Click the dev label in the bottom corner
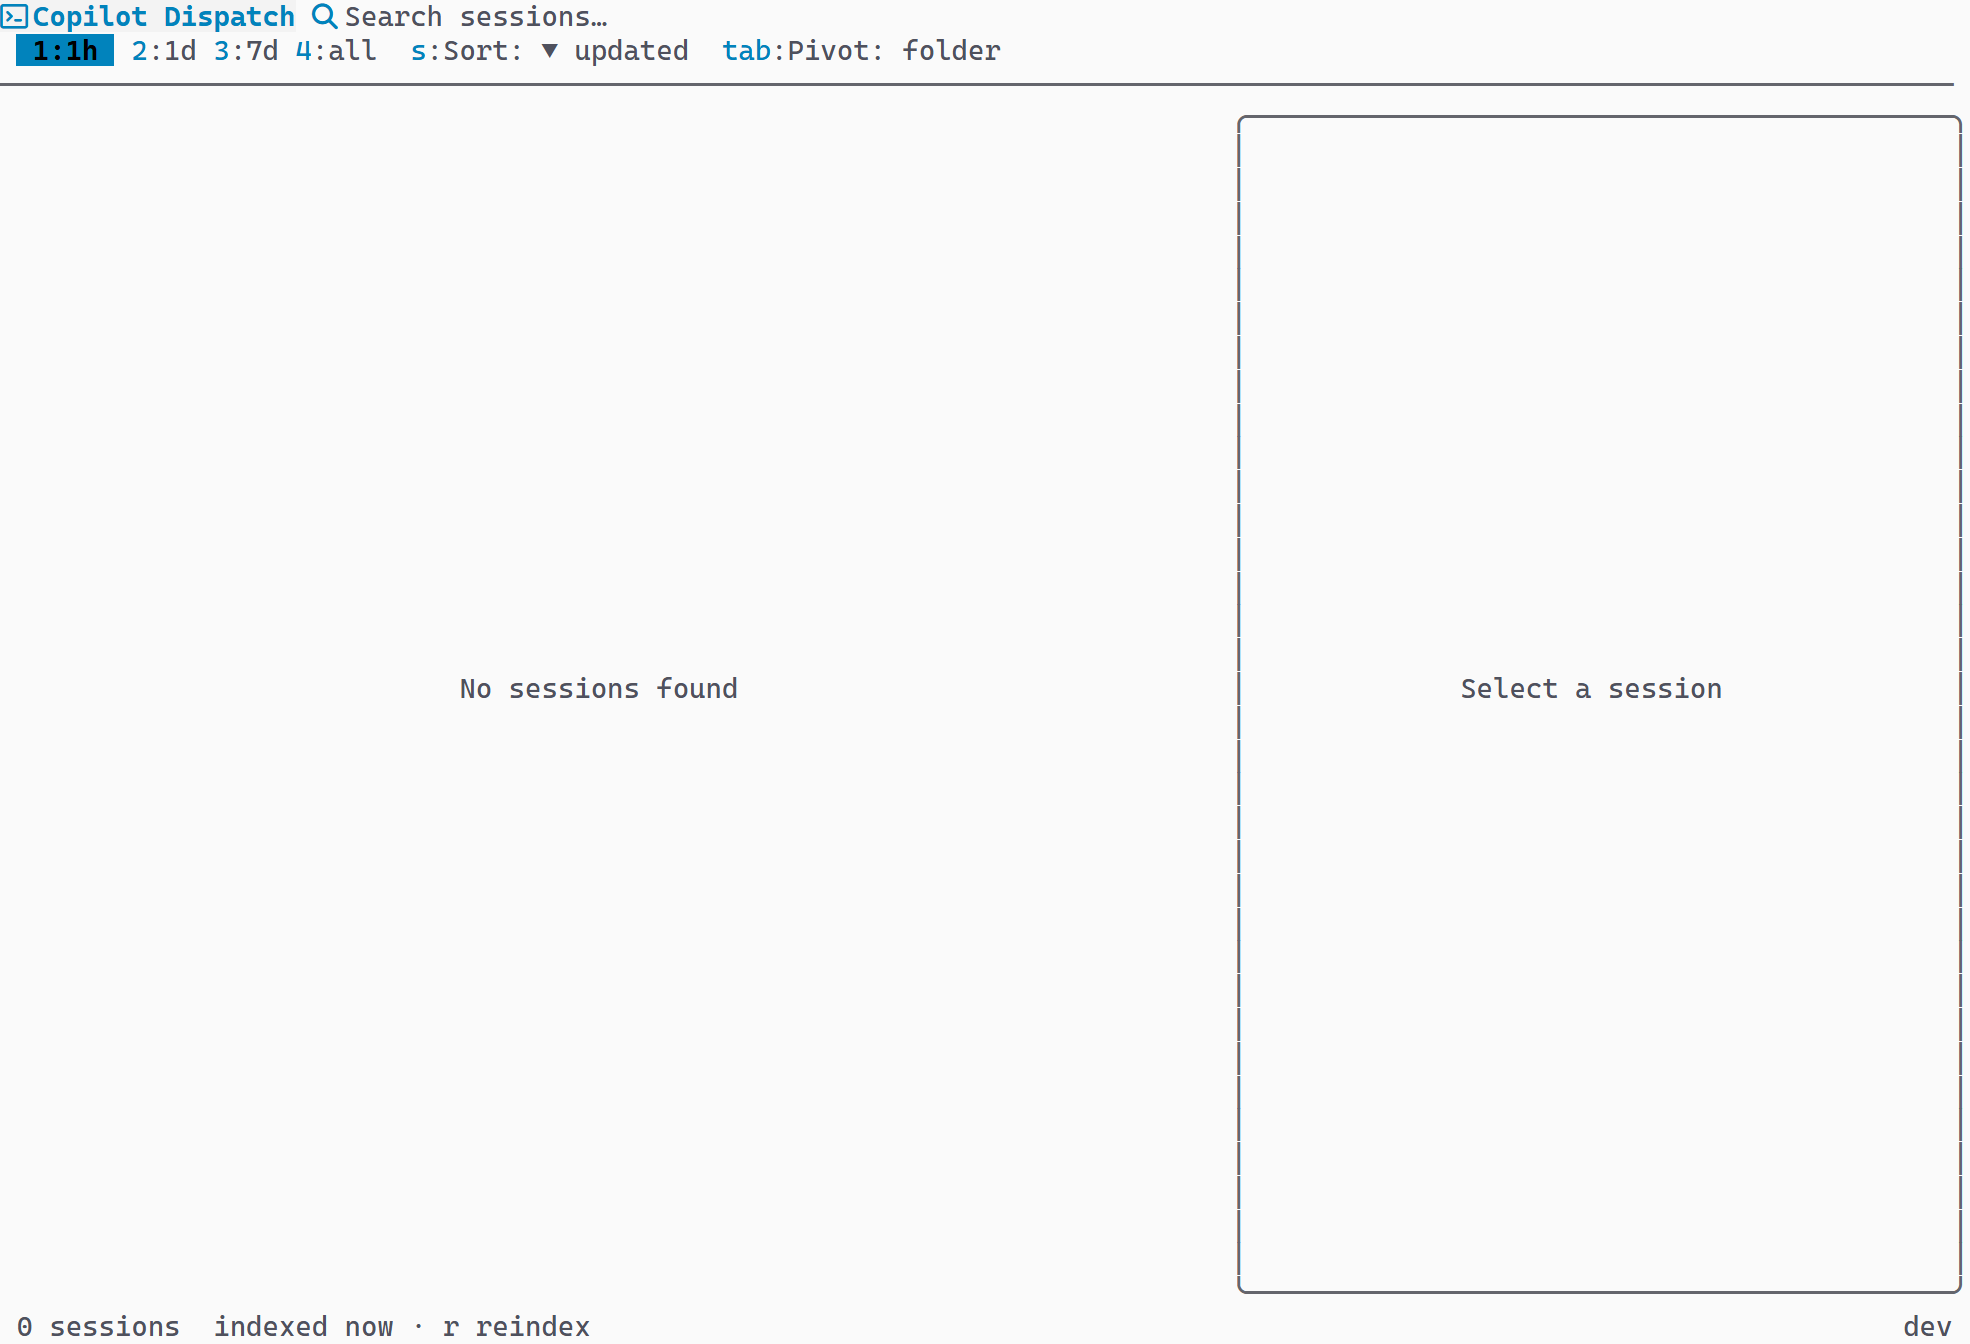The width and height of the screenshot is (1970, 1344). pos(1927,1327)
